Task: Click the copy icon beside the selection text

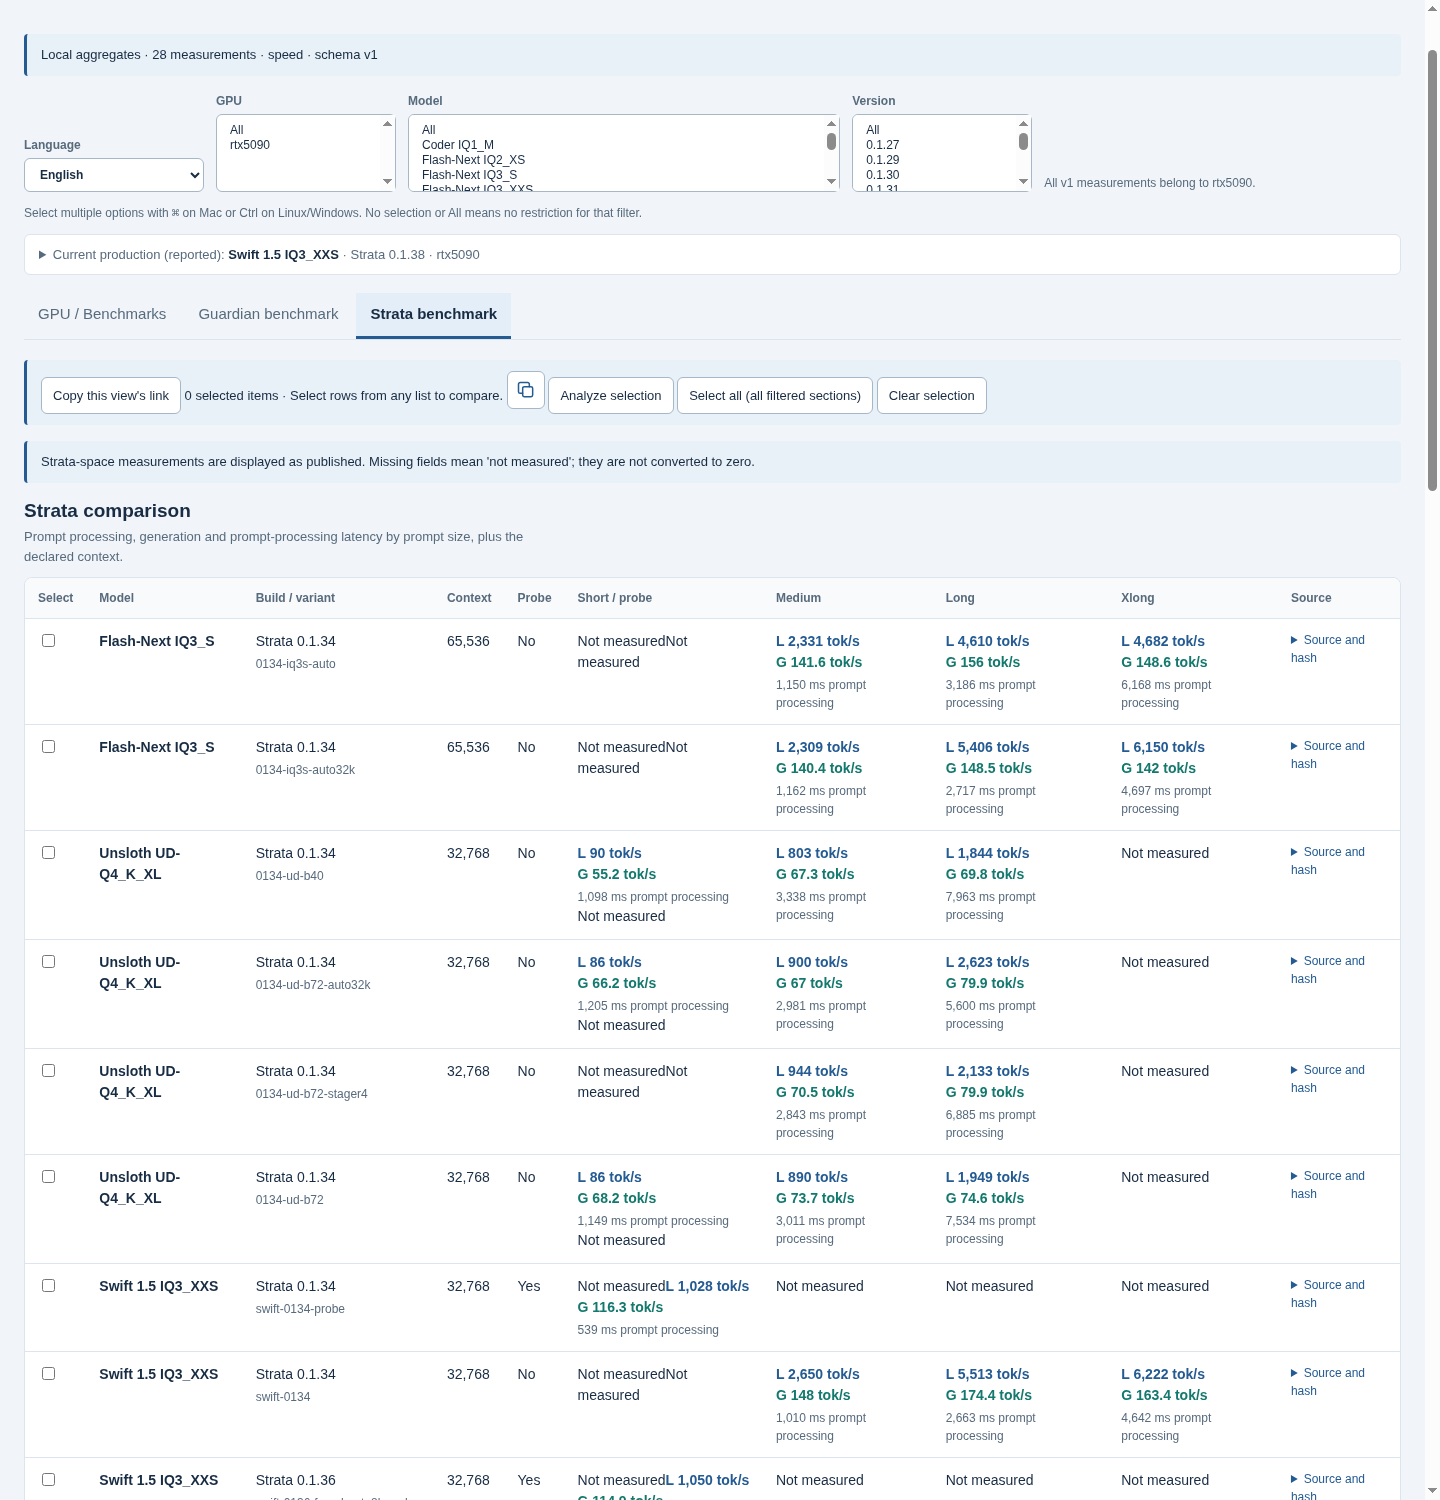Action: click(x=526, y=390)
